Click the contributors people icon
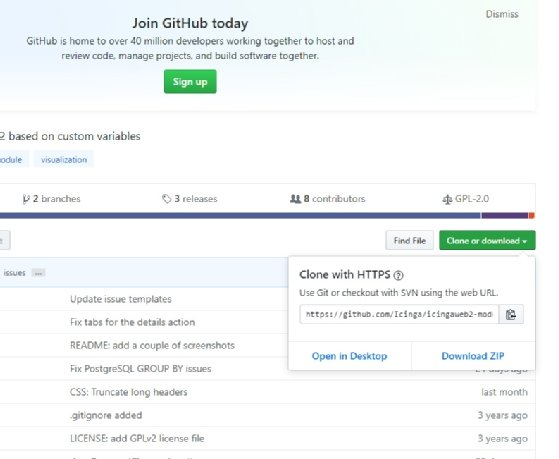This screenshot has height=459, width=559. 295,199
